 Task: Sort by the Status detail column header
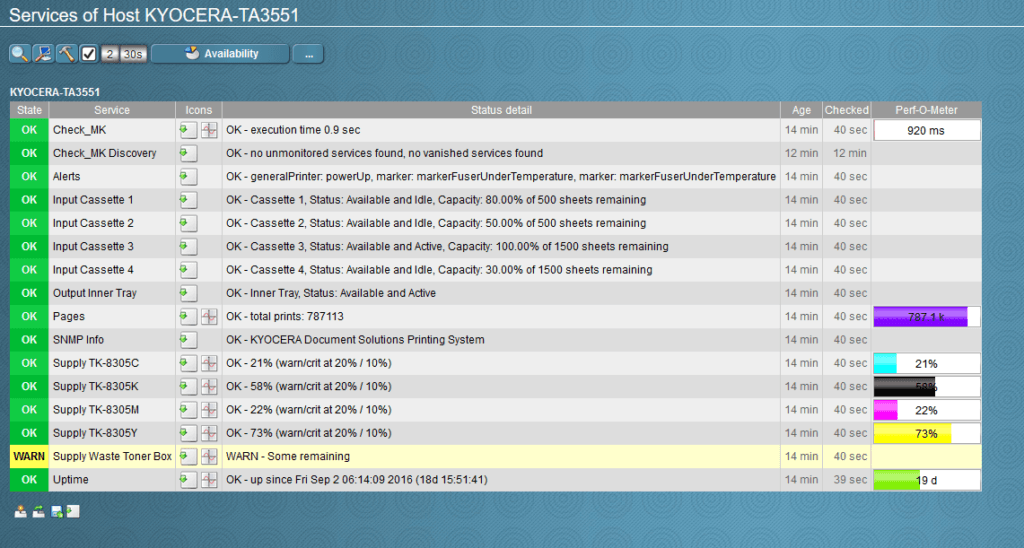pos(501,110)
